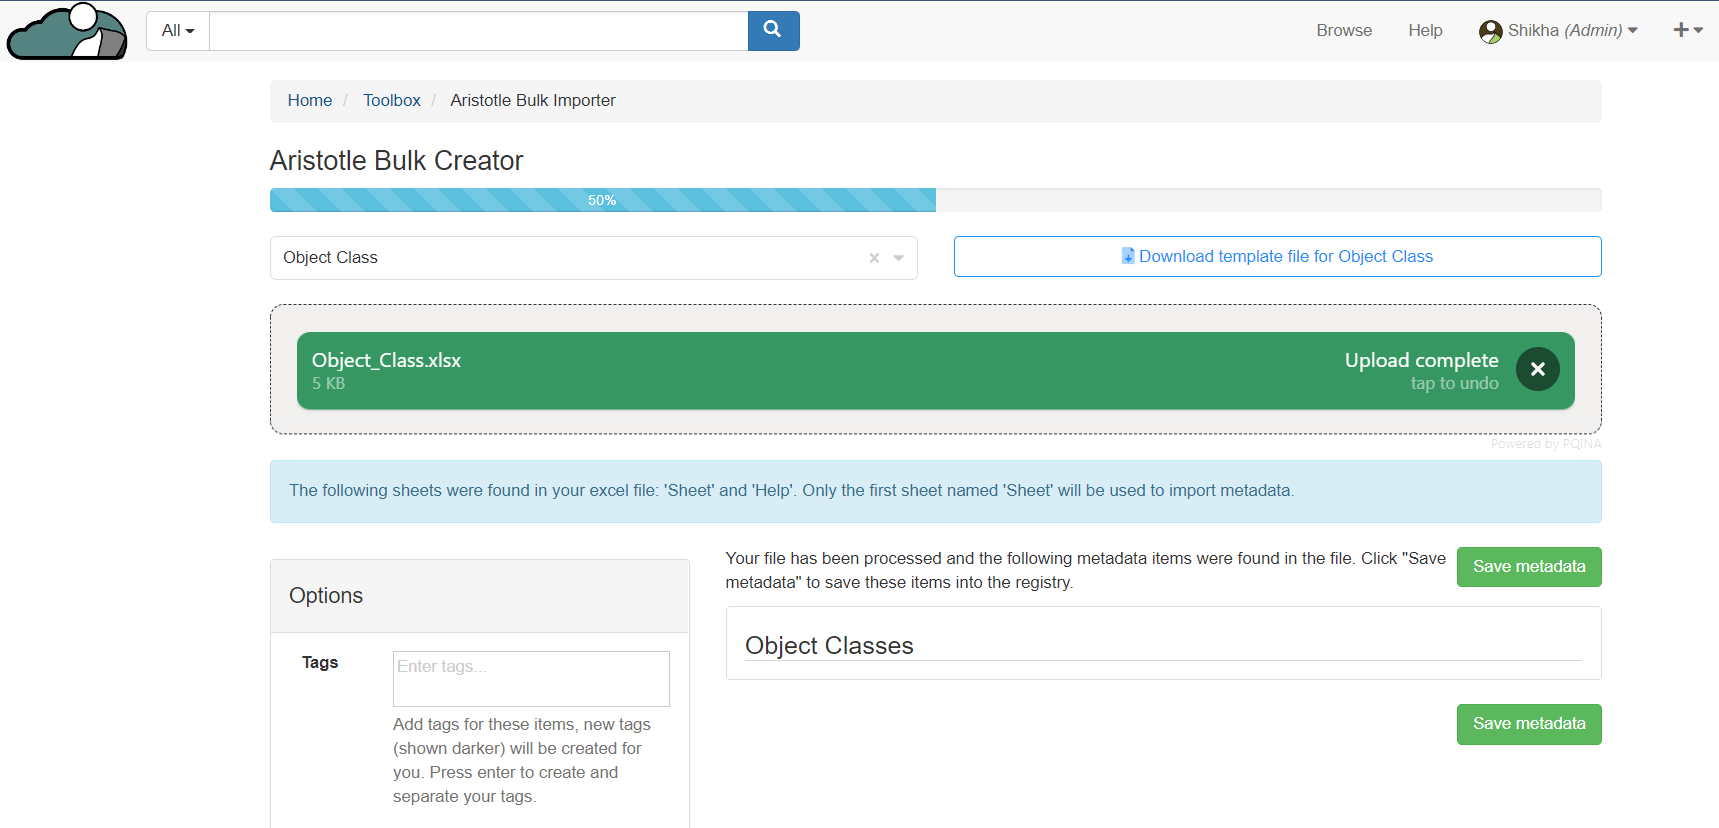Click the Enter tags input field
Viewport: 1719px width, 828px height.
pos(530,678)
